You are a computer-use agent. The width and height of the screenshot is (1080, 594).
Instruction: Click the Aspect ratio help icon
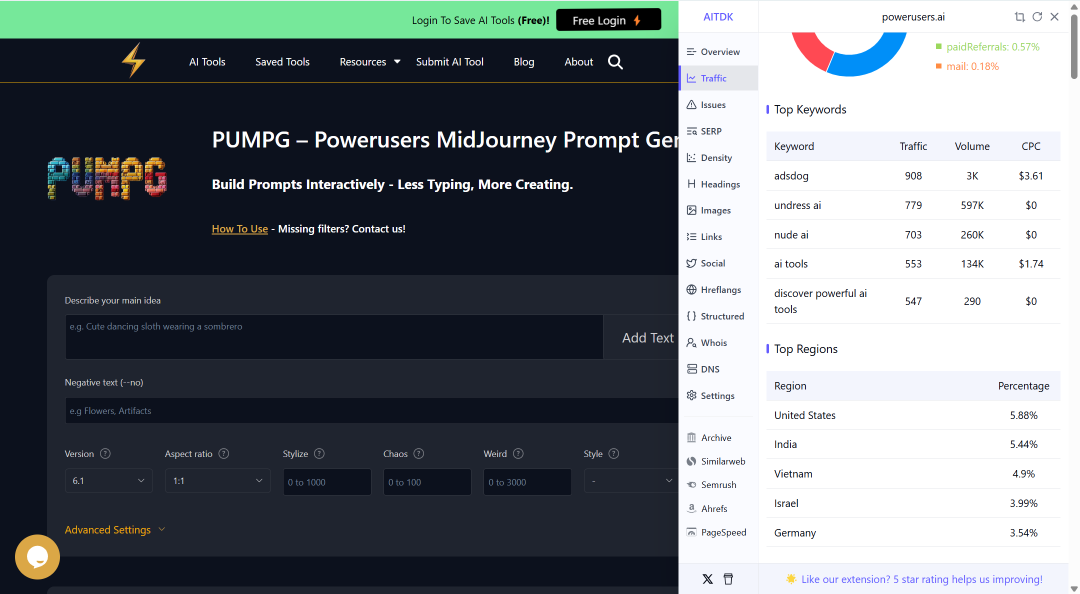coord(224,453)
